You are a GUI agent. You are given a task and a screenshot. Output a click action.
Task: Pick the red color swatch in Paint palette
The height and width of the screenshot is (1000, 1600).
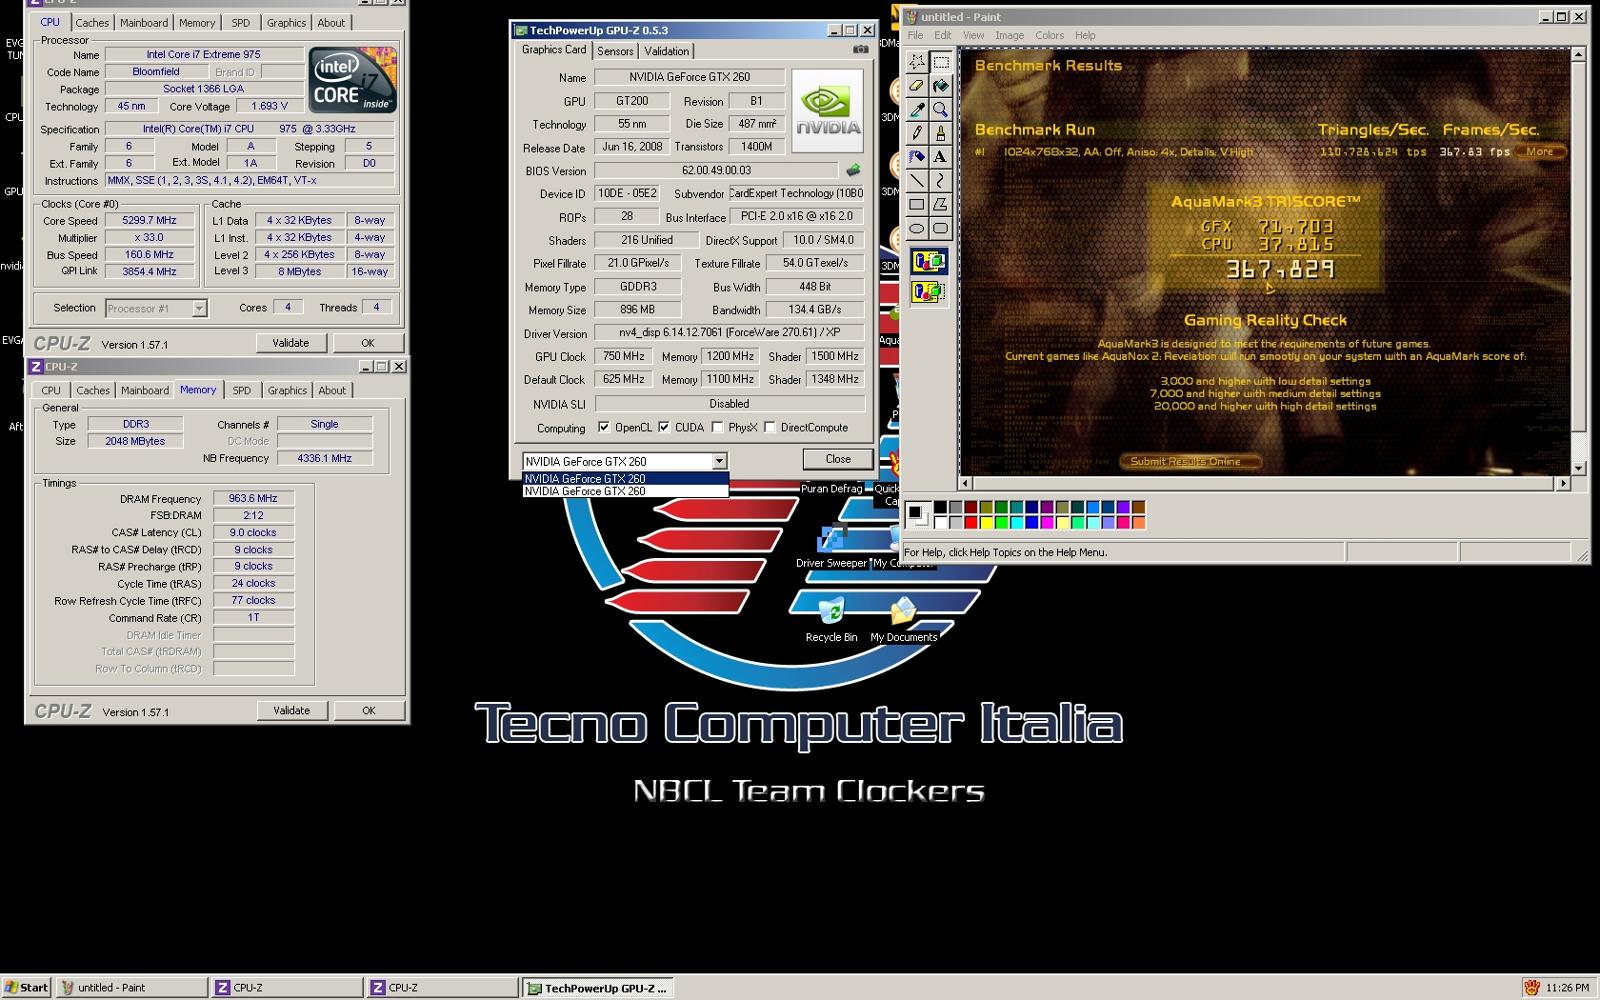click(x=970, y=522)
